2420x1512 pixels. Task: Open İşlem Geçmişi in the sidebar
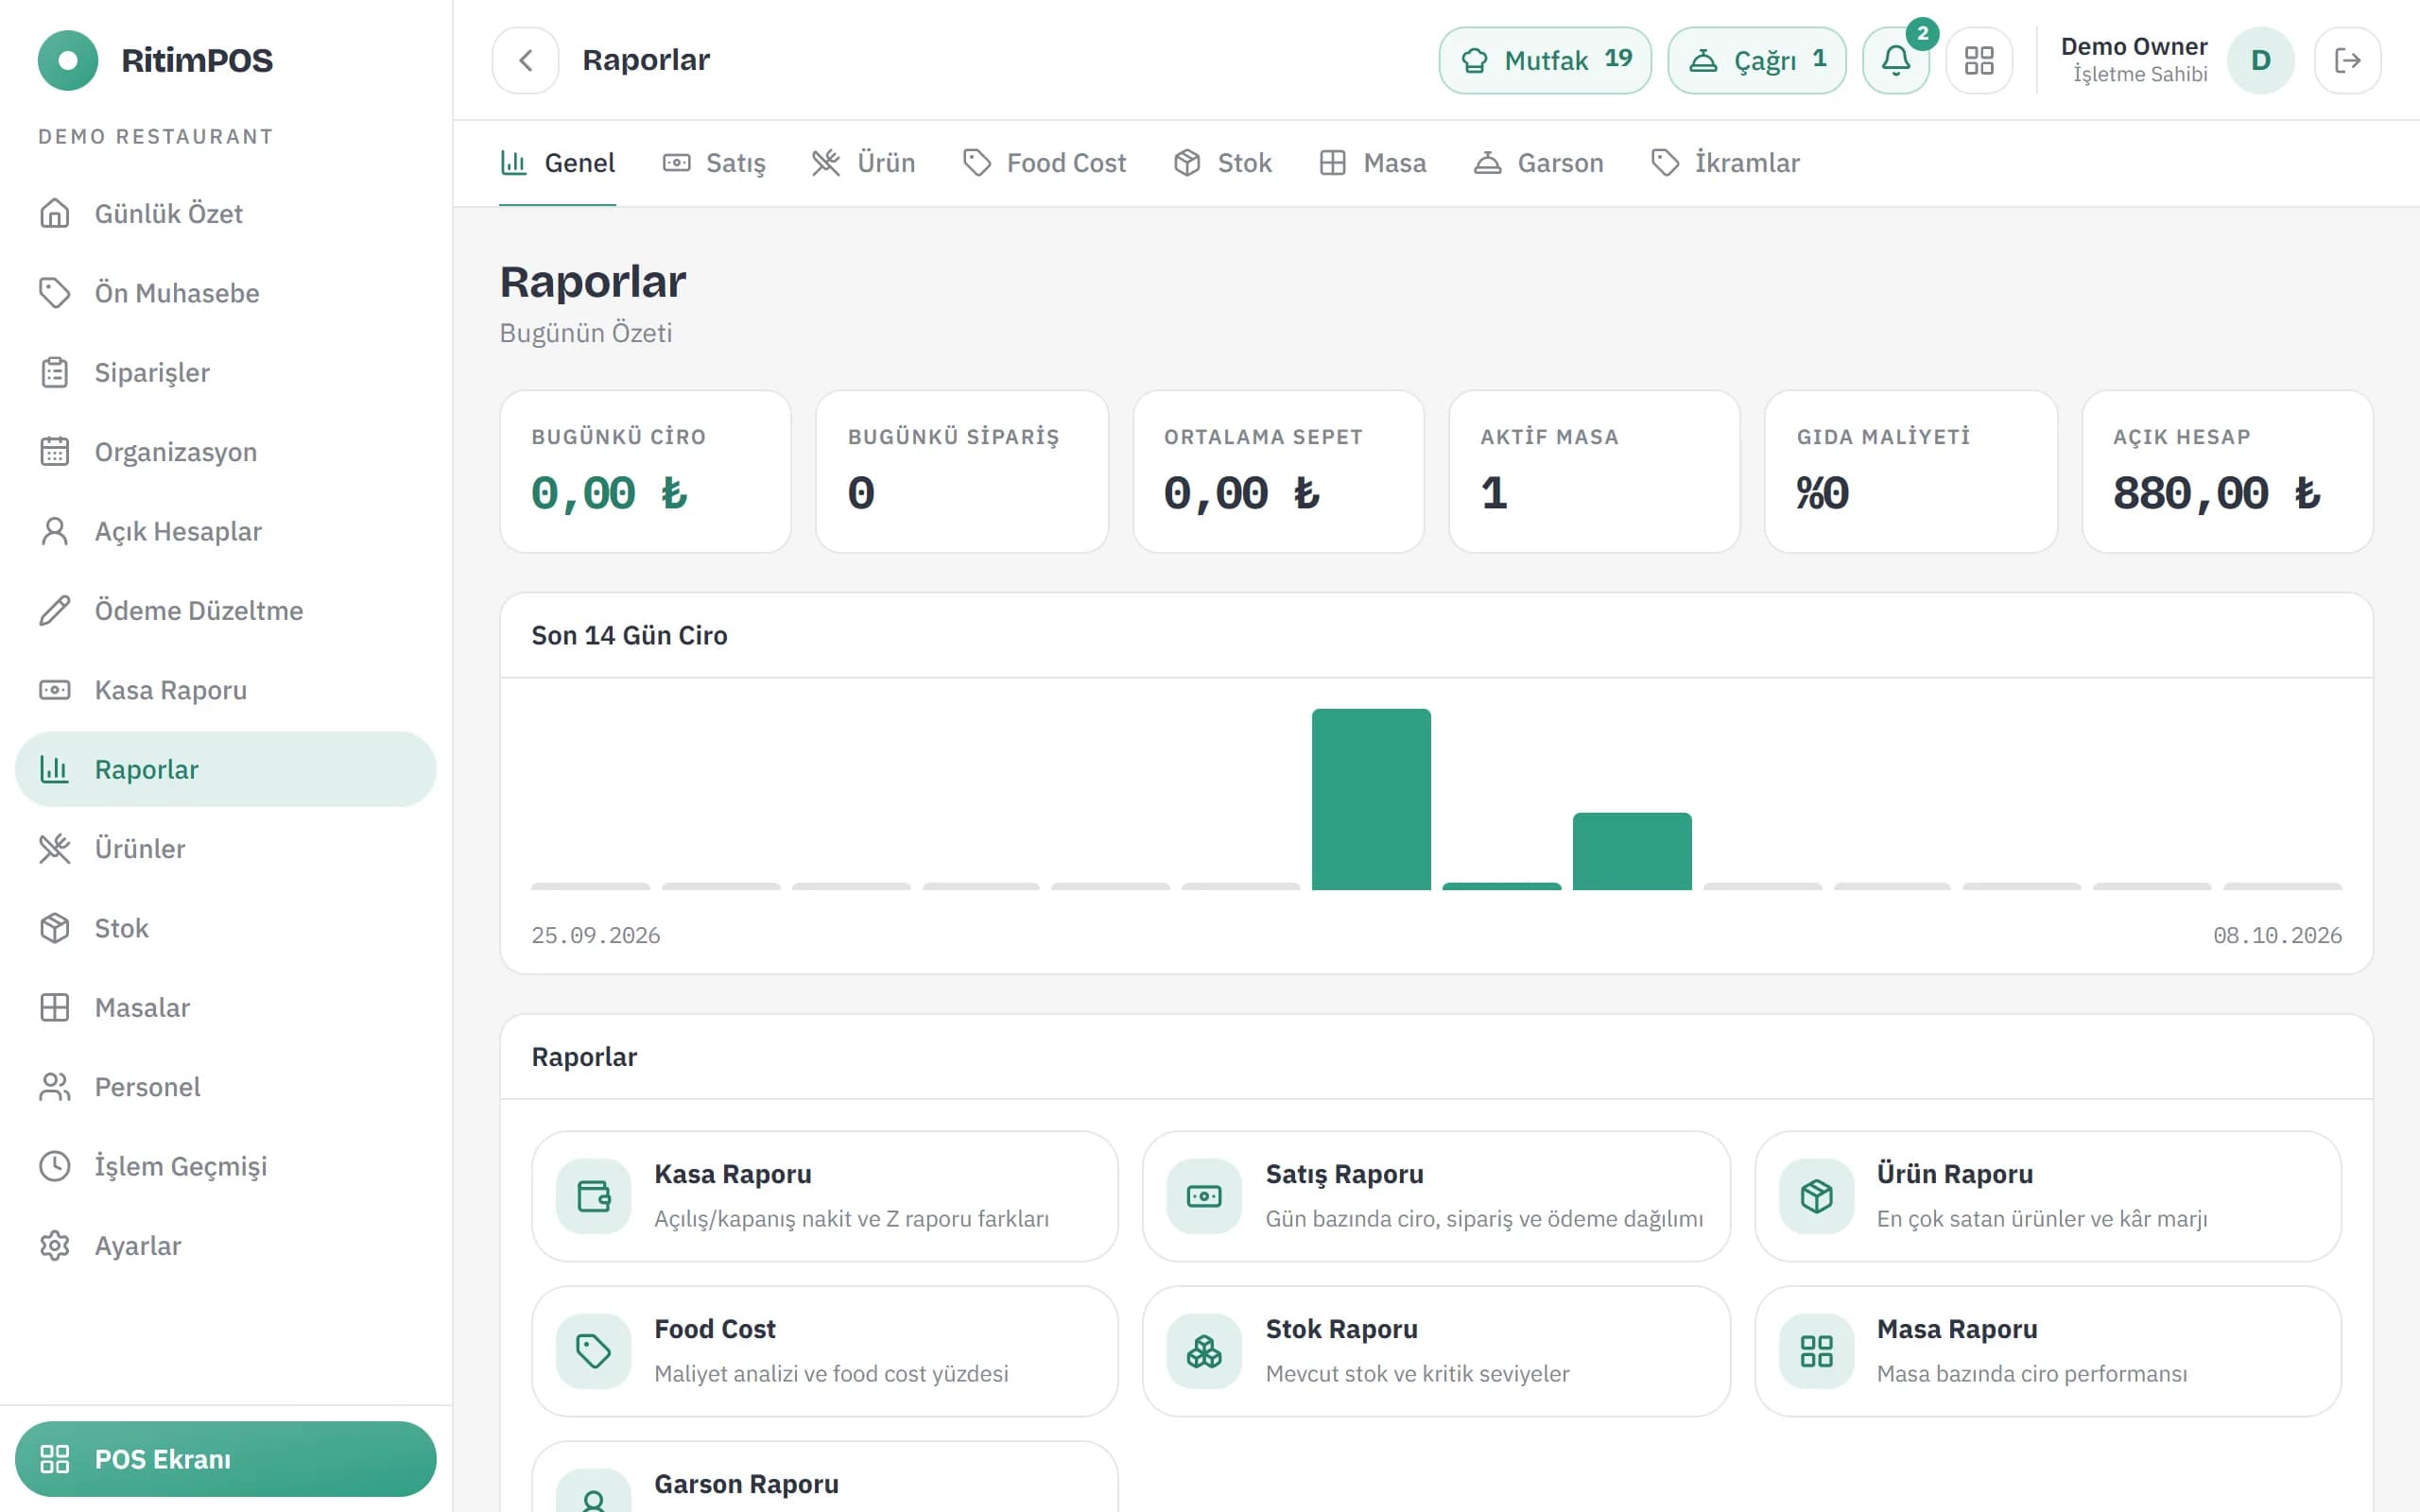pyautogui.click(x=226, y=1166)
